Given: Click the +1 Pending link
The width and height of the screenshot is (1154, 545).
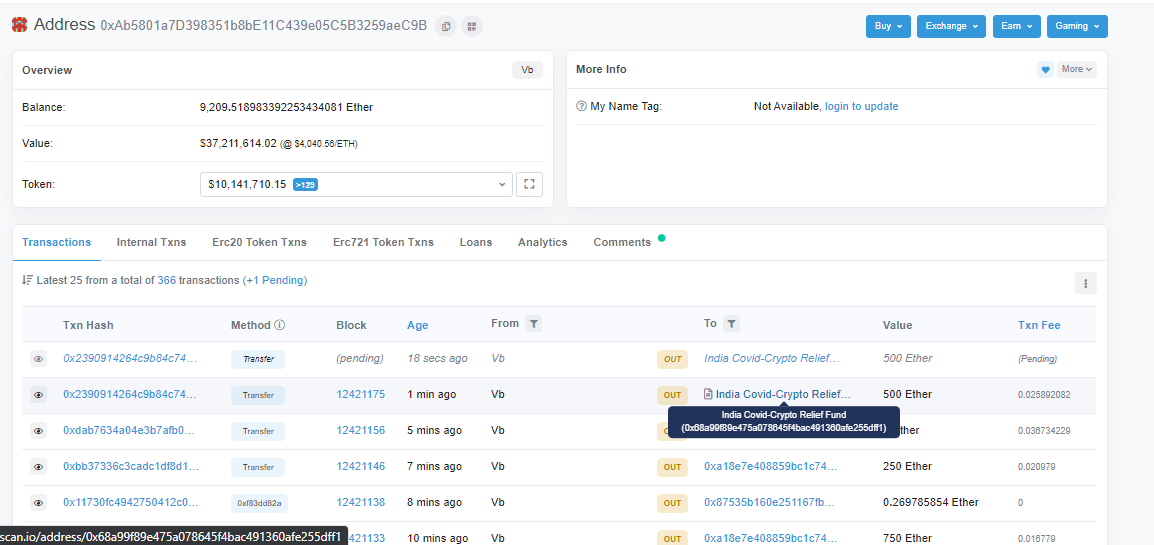Looking at the screenshot, I should point(276,280).
